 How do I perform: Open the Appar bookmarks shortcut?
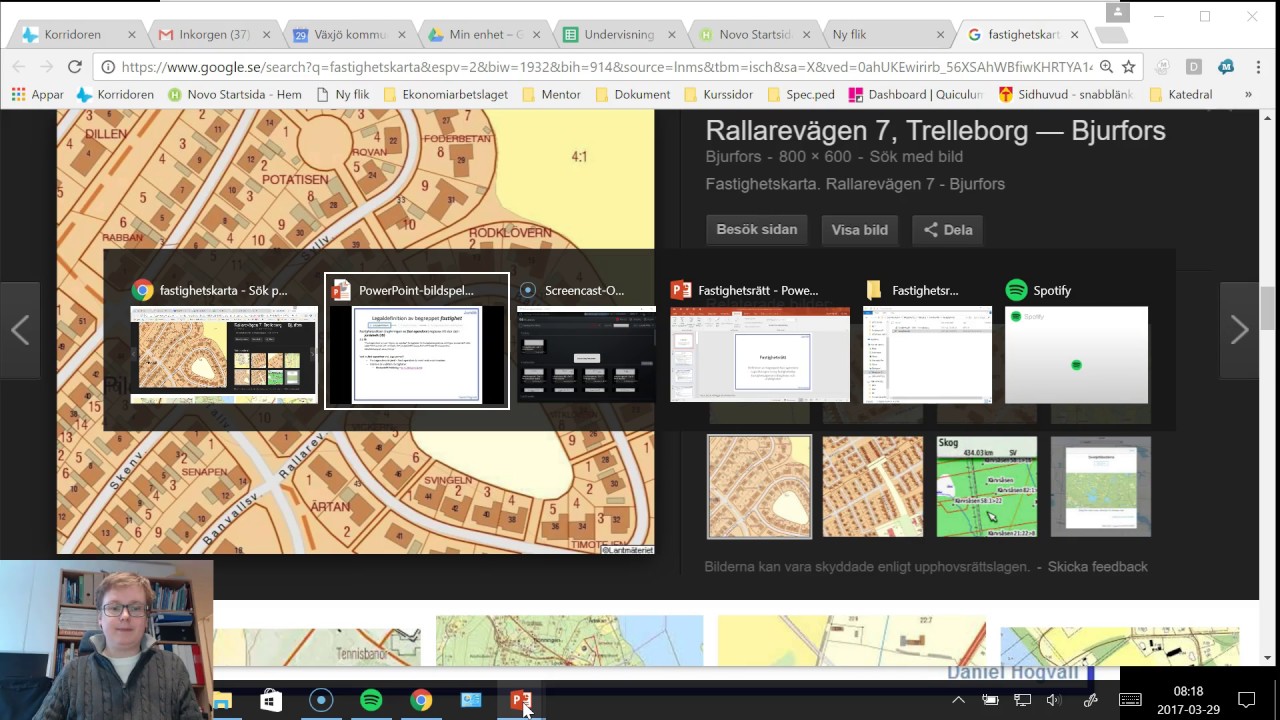pyautogui.click(x=37, y=95)
